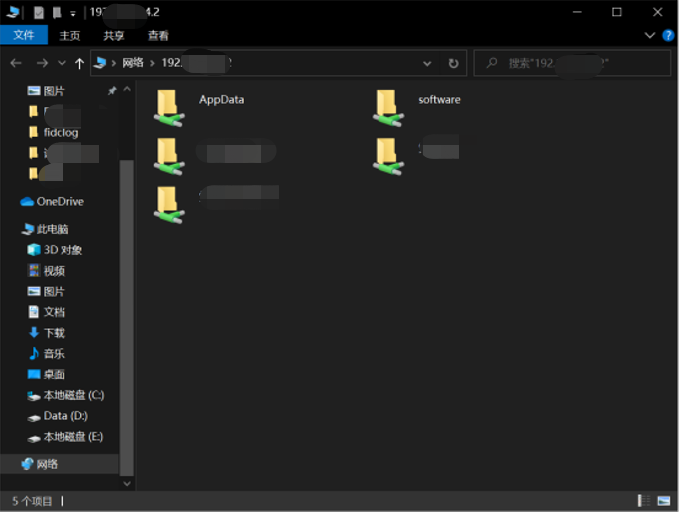Refresh the current folder view
Image resolution: width=679 pixels, height=513 pixels.
[453, 63]
